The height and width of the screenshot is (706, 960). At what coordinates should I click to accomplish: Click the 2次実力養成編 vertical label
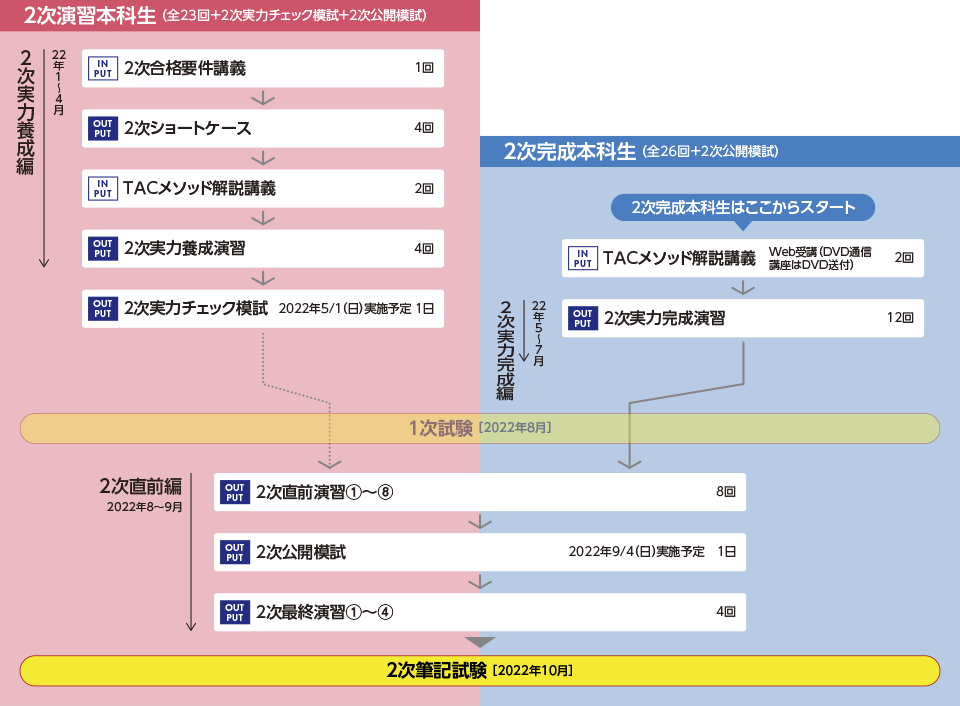point(26,110)
